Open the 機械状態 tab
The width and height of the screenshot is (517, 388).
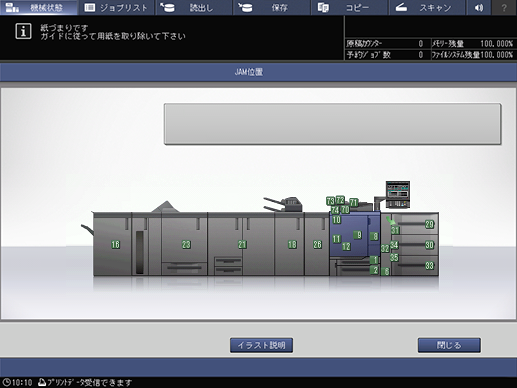(39, 7)
